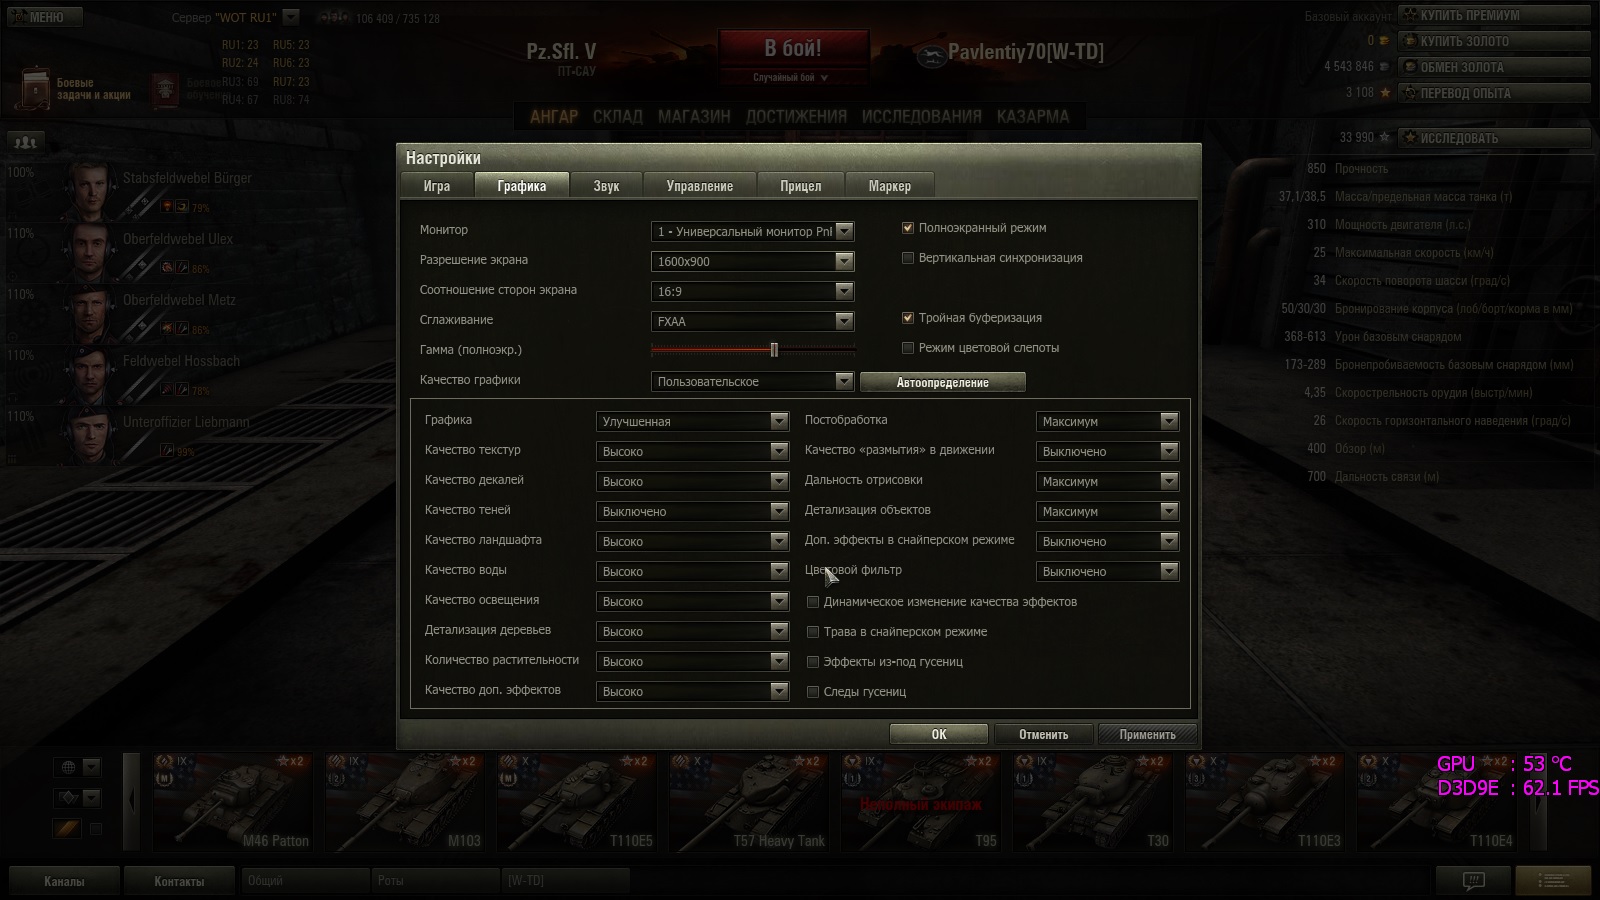Click the battle missions icon

coord(37,89)
